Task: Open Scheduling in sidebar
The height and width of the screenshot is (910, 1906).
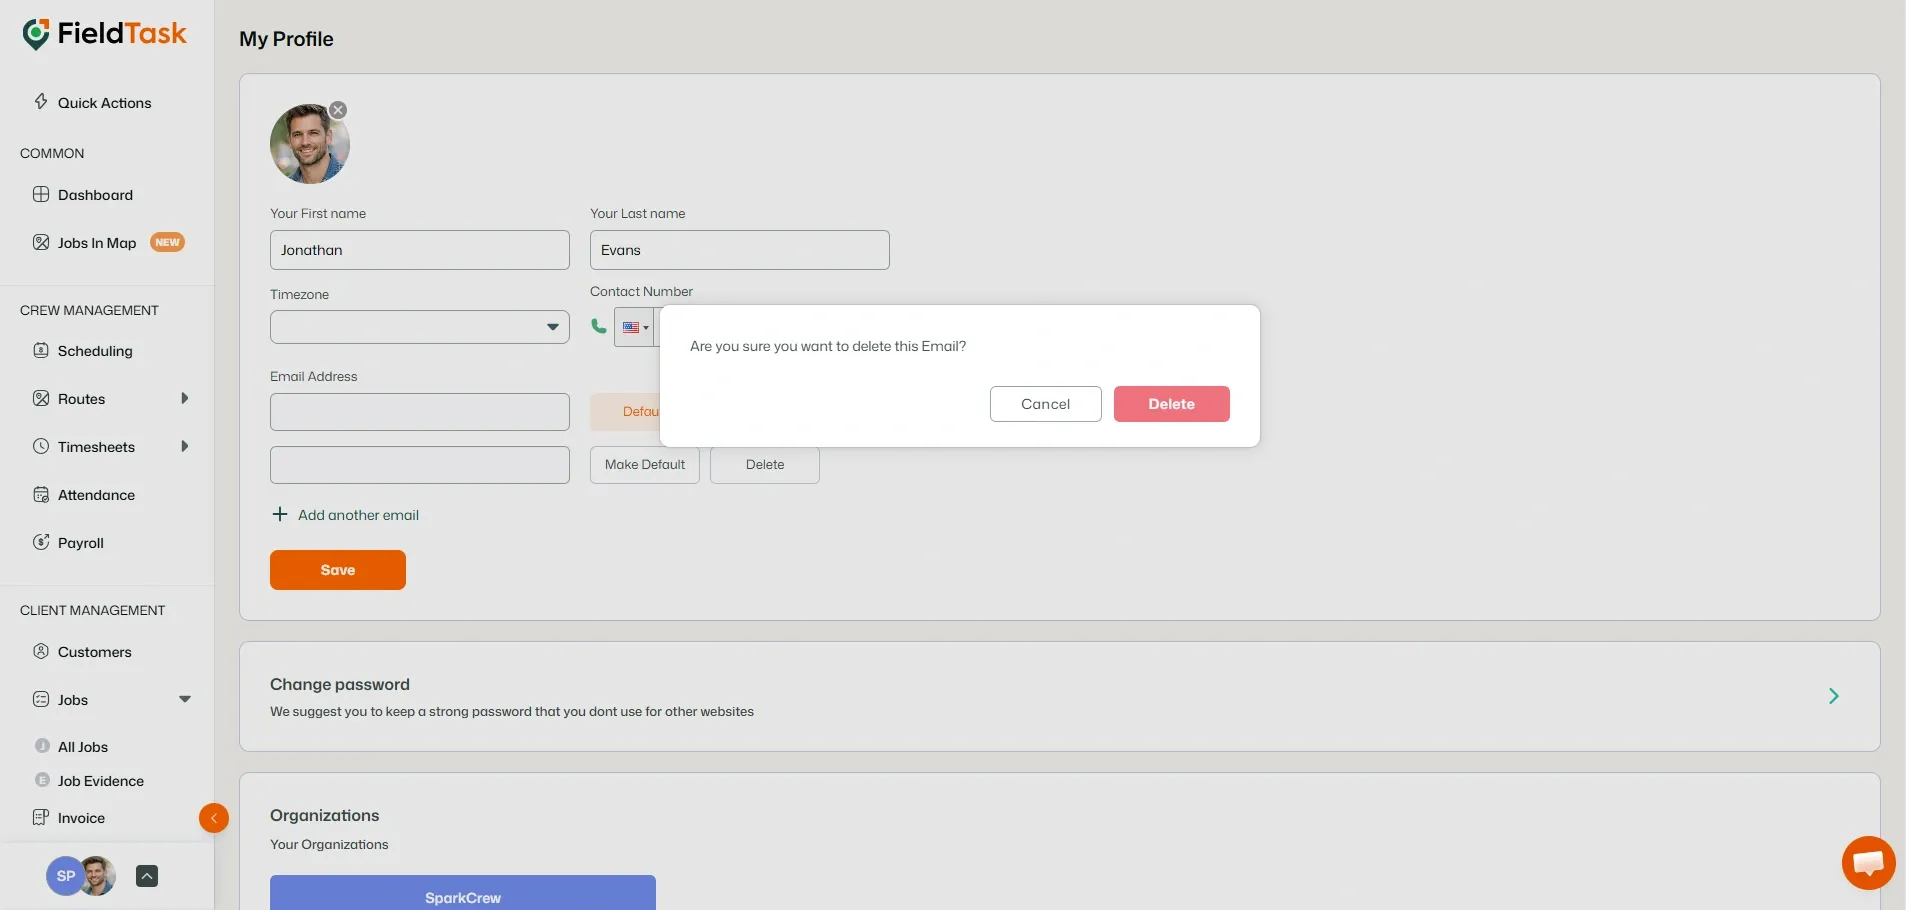Action: tap(95, 351)
